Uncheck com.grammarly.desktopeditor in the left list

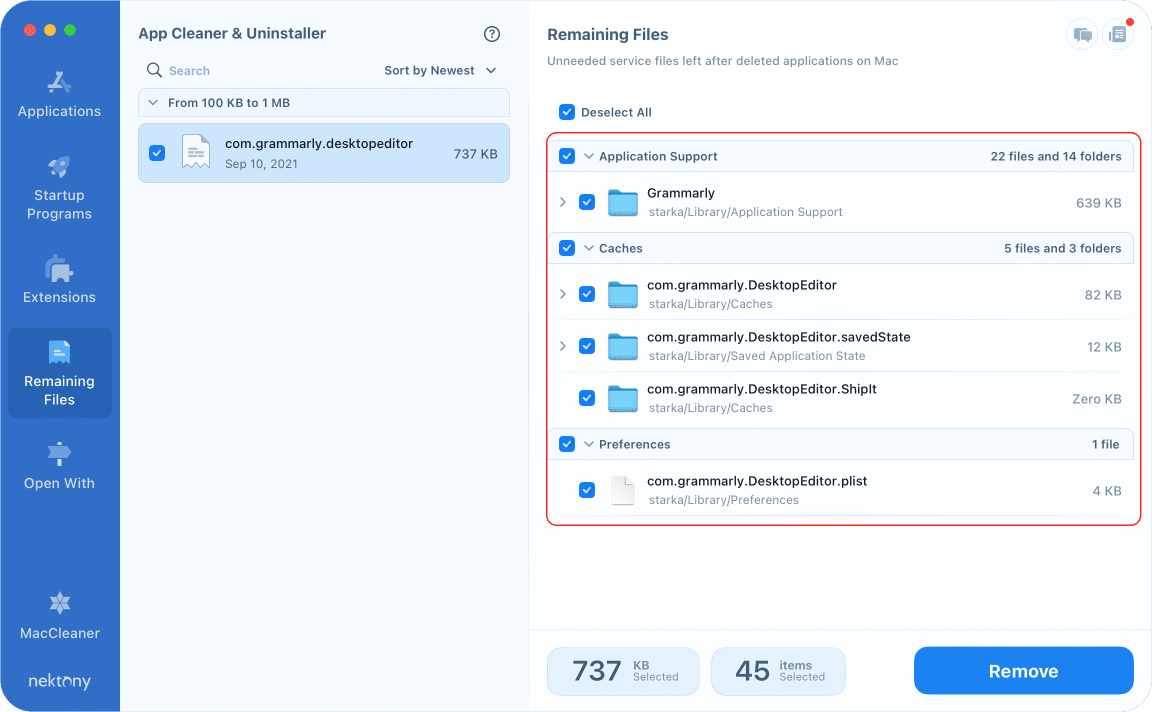pyautogui.click(x=157, y=153)
